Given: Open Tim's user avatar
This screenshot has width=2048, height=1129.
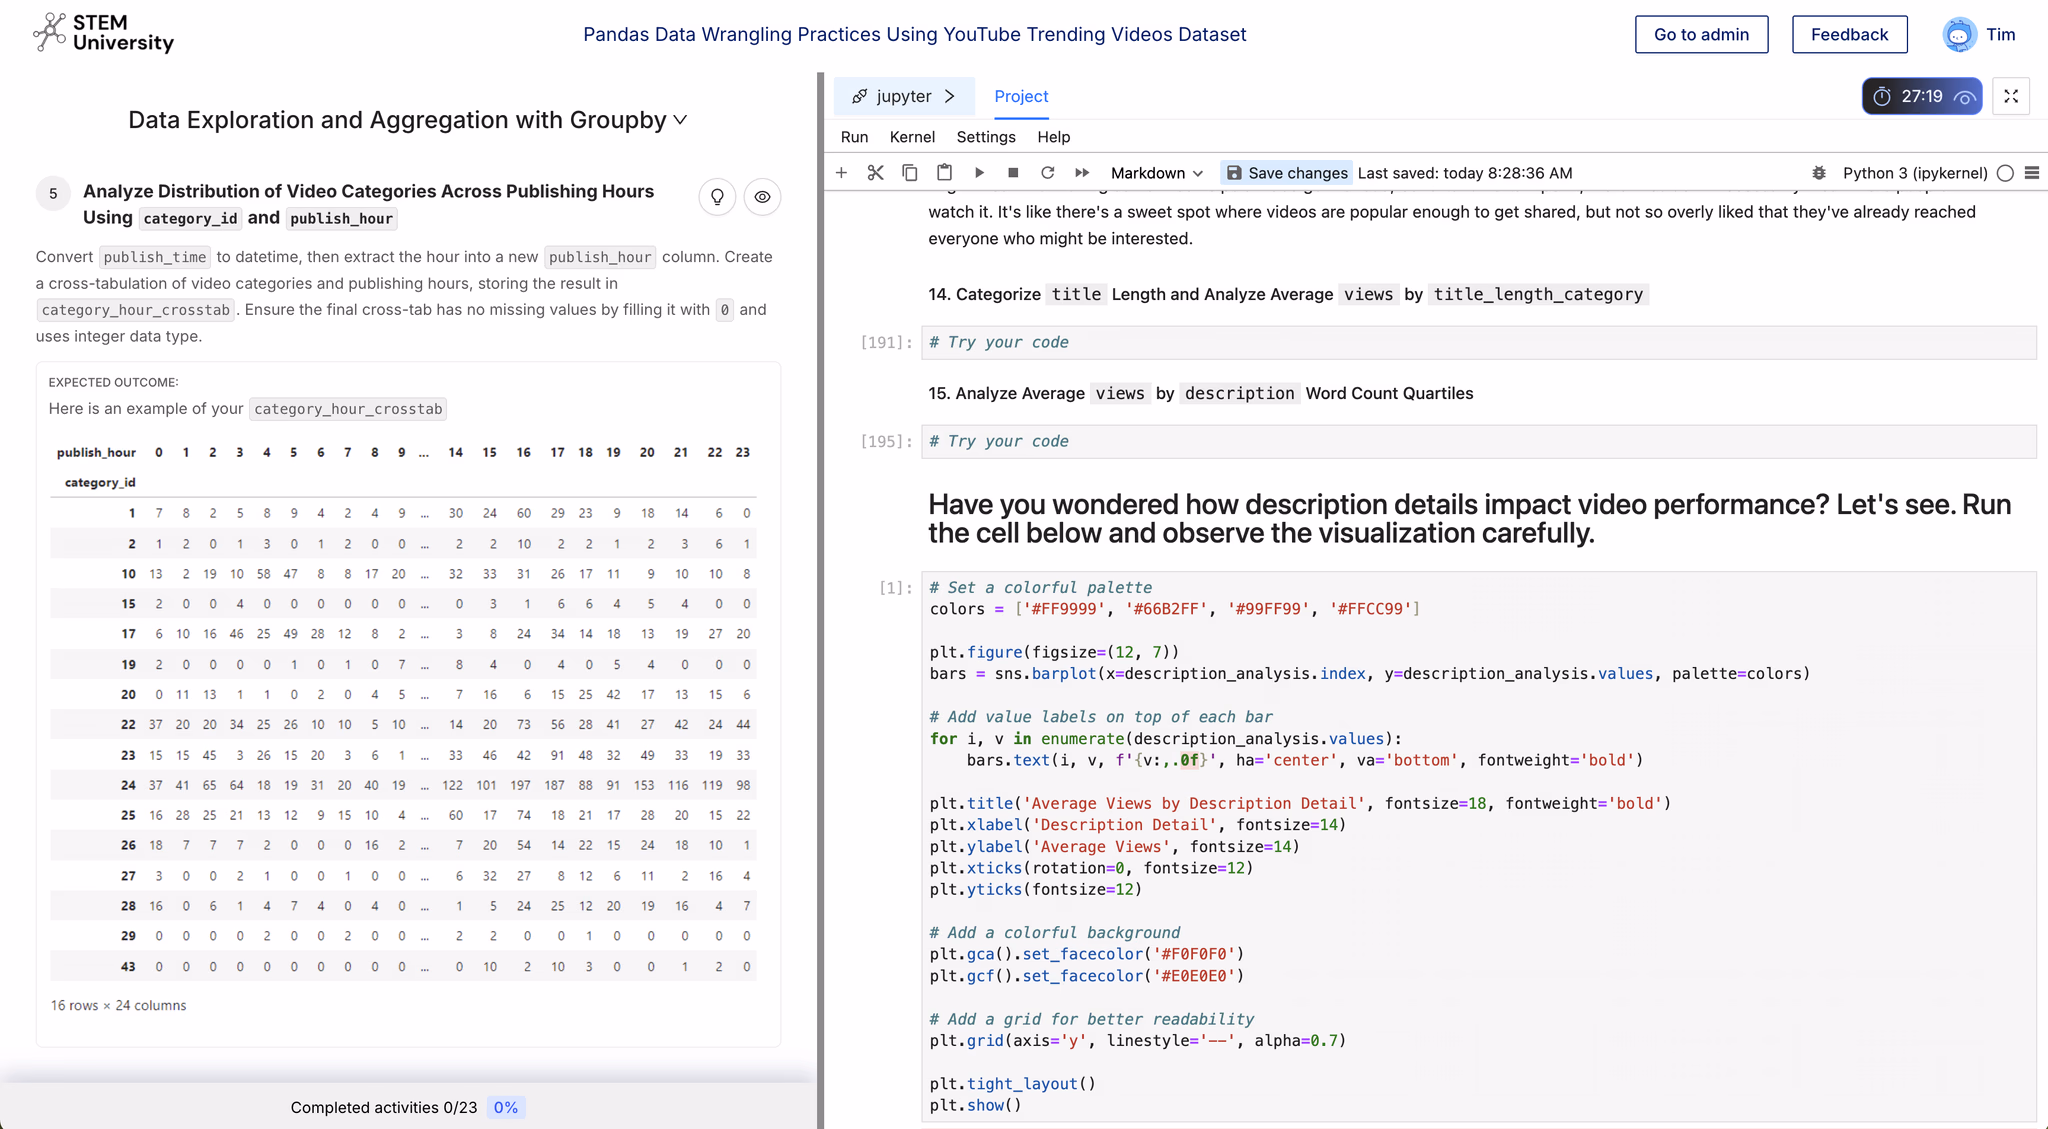Looking at the screenshot, I should click(x=1959, y=34).
